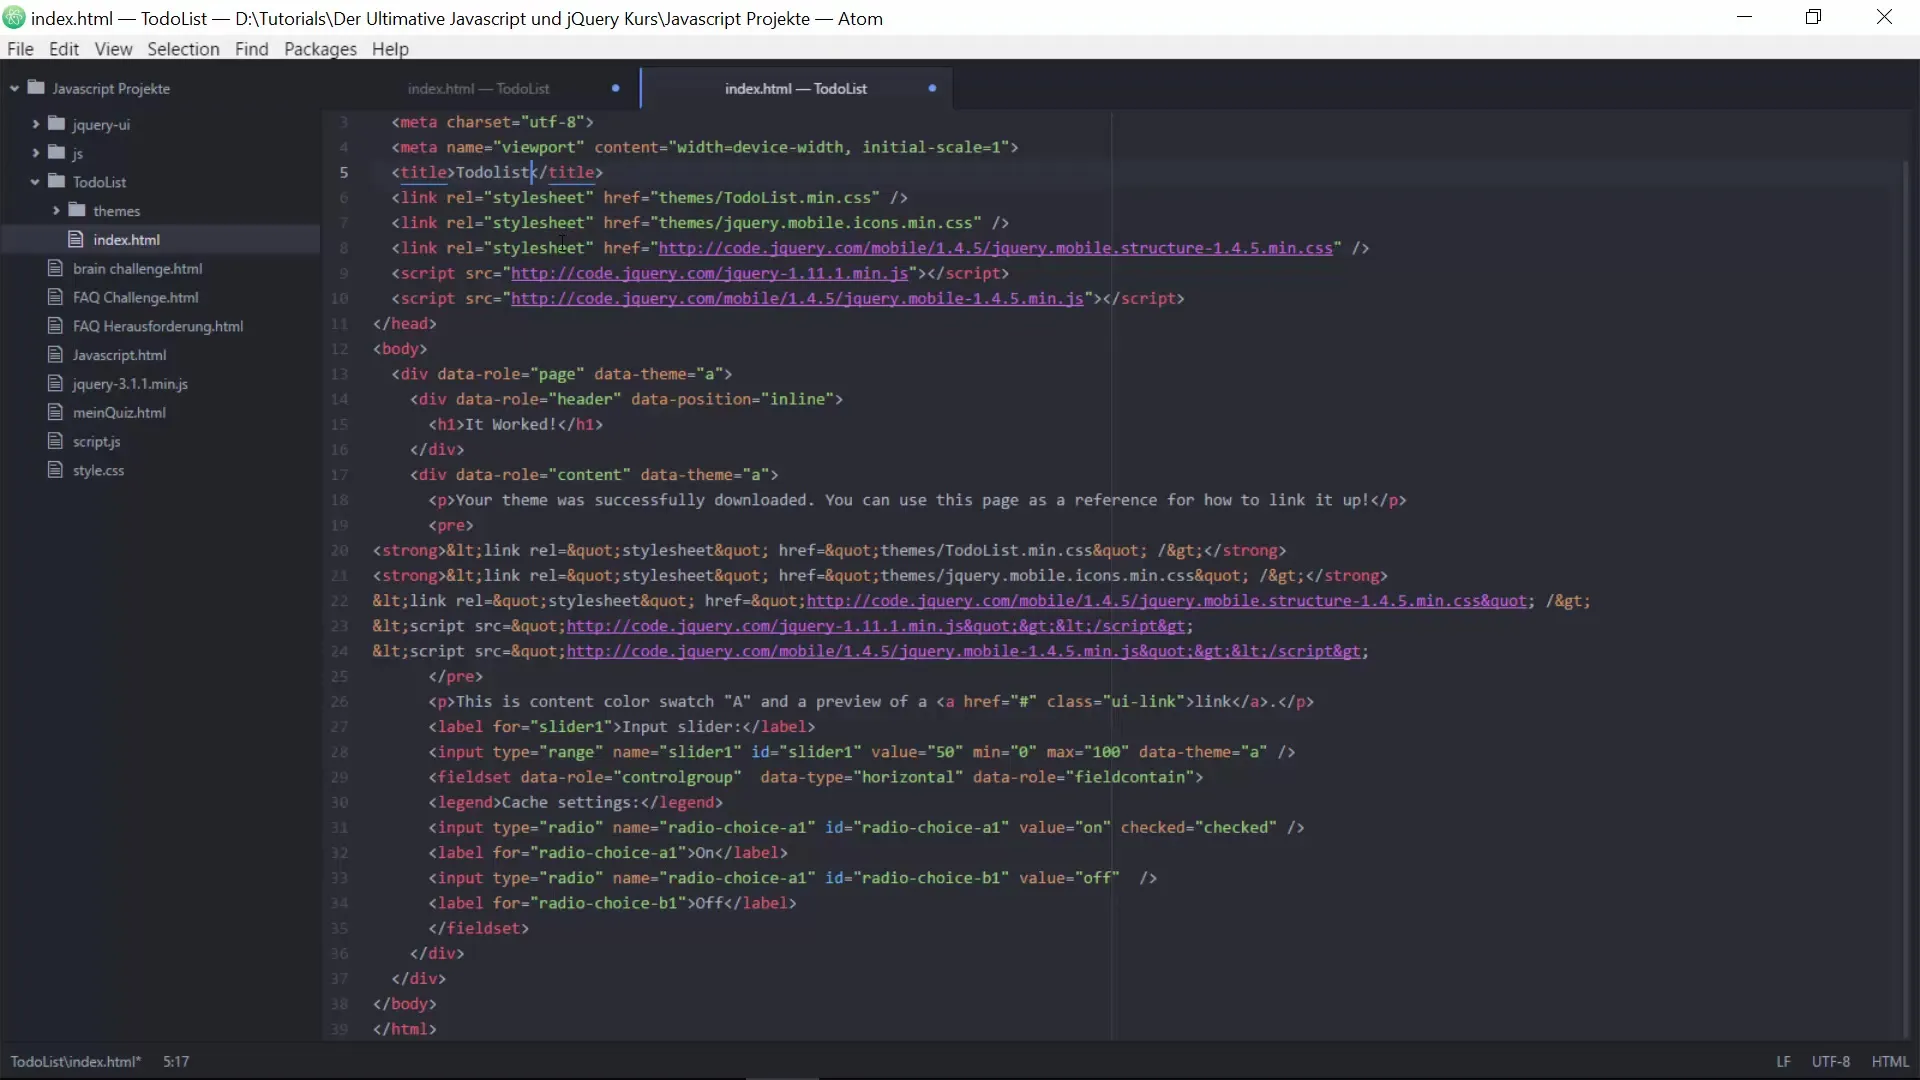Screen dimensions: 1920x1080
Task: Open Javascript.html from the tree view
Action: (119, 355)
